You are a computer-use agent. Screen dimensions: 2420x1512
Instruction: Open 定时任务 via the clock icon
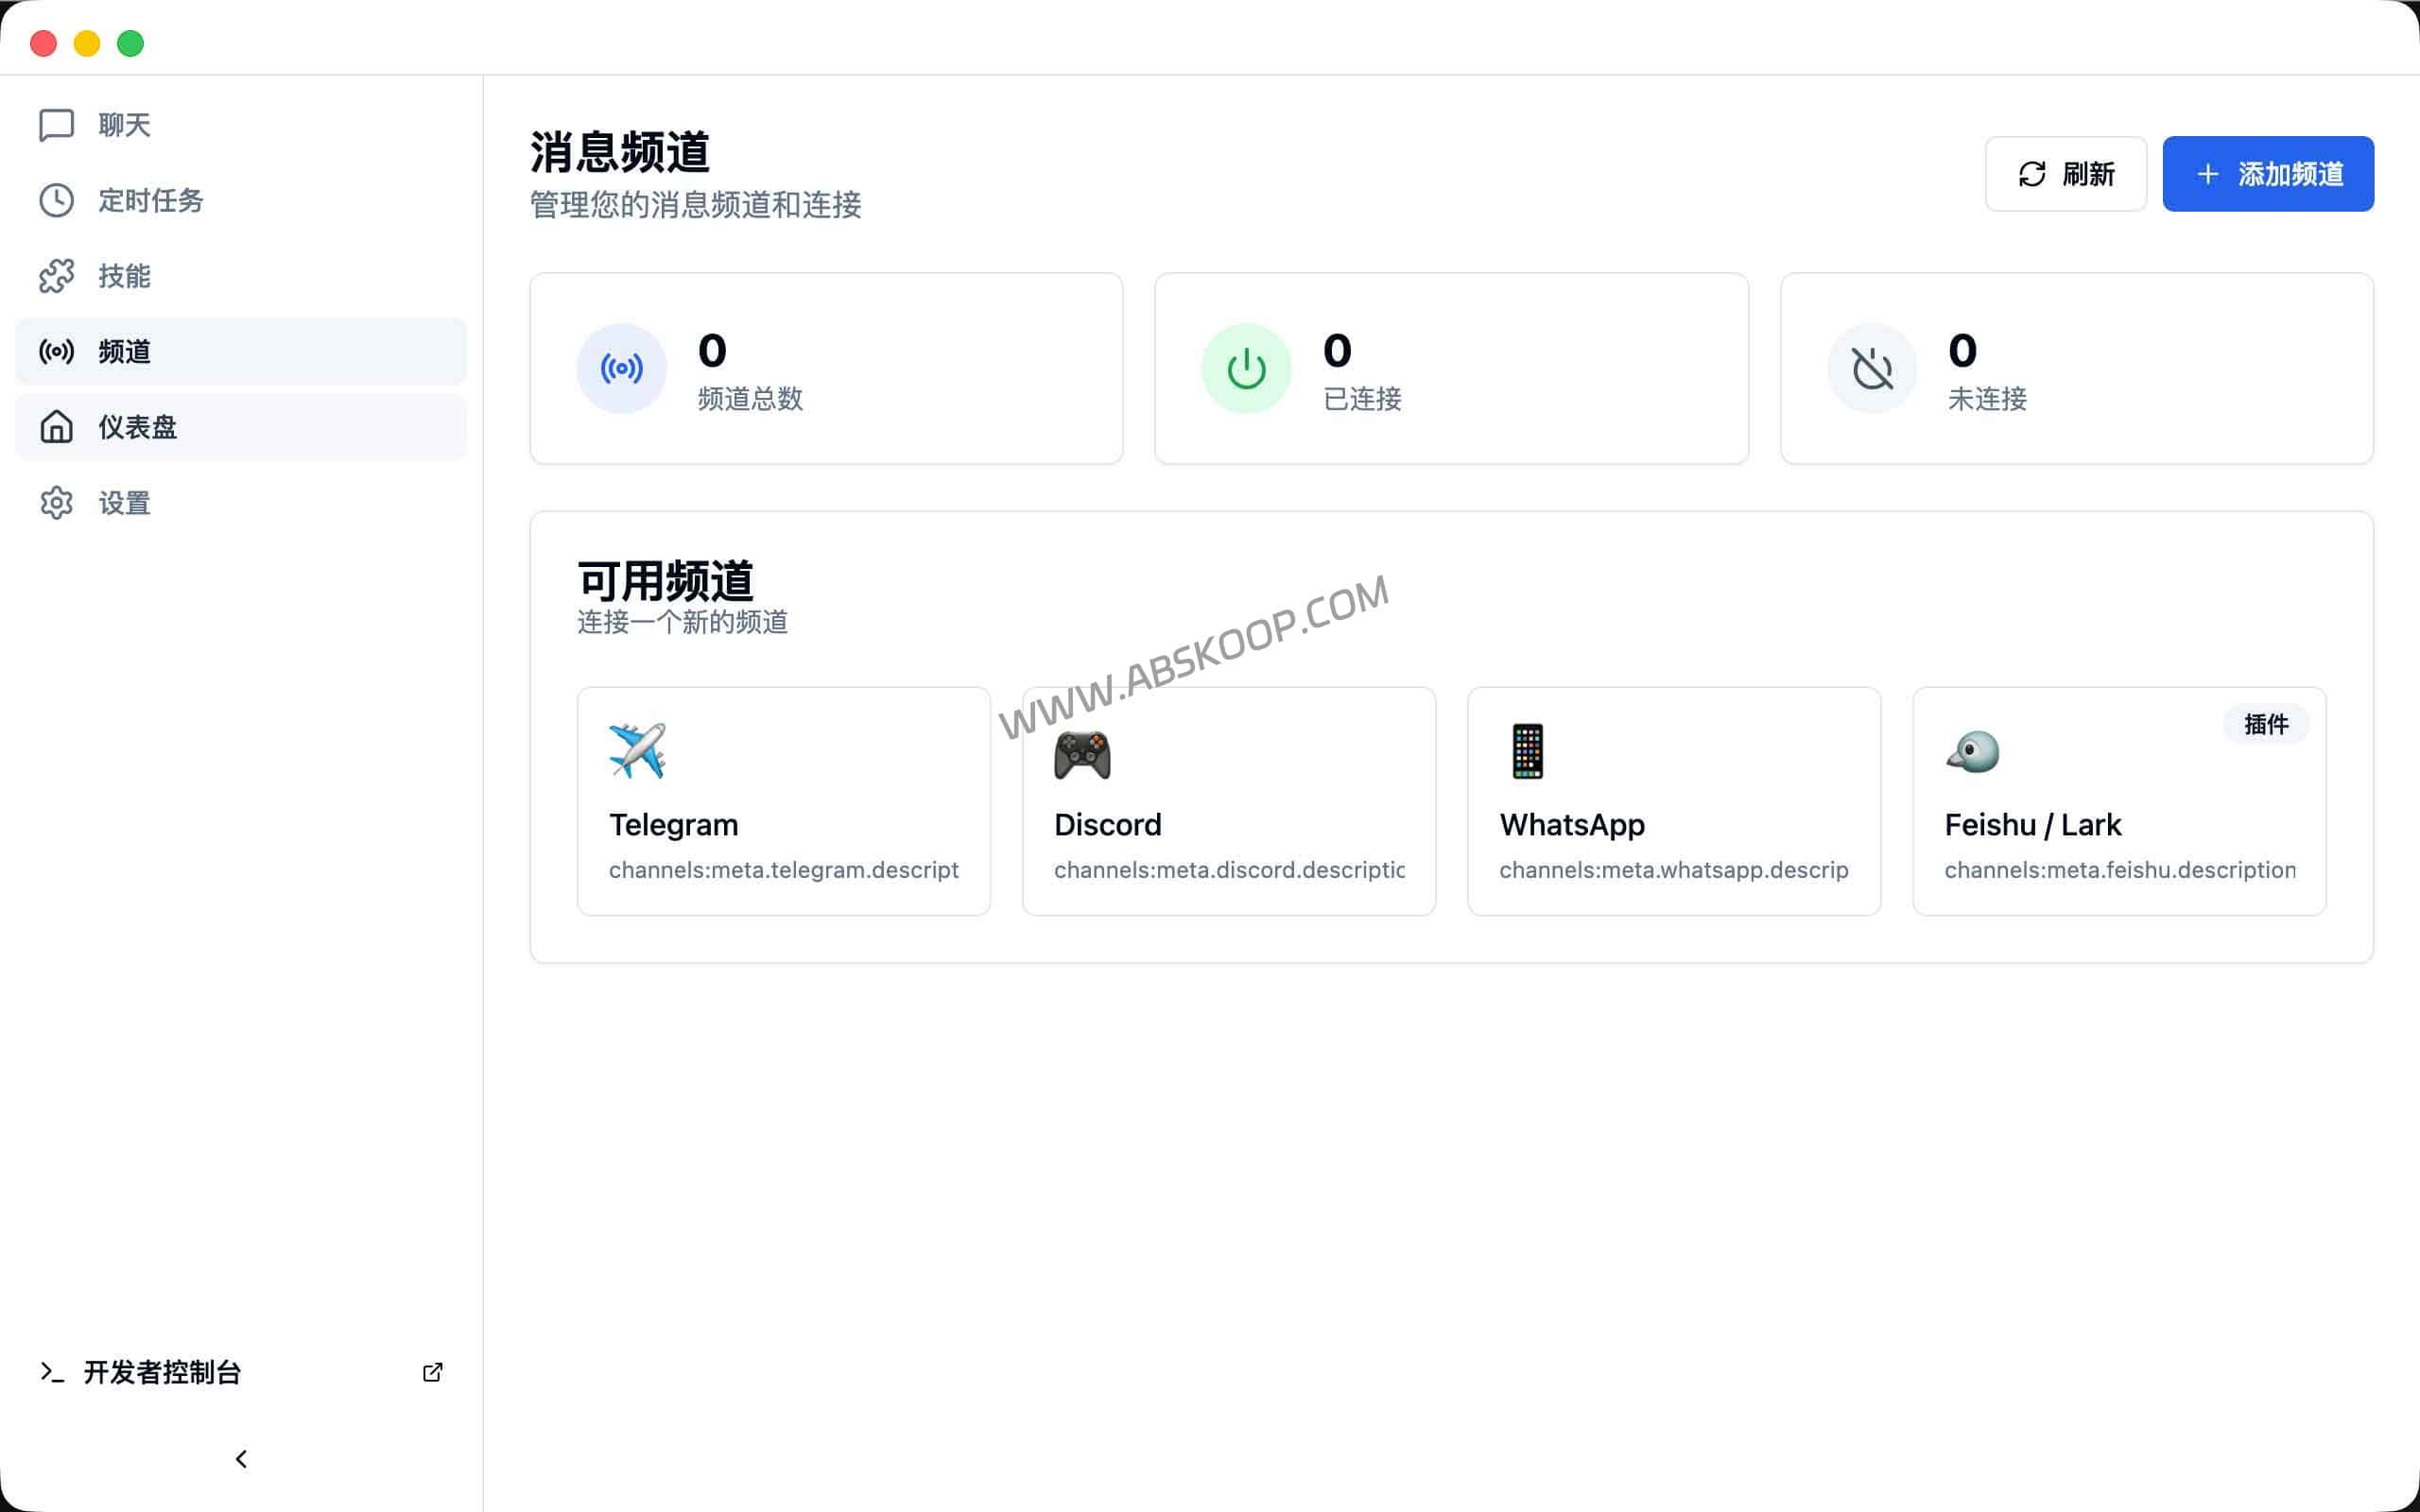[57, 200]
